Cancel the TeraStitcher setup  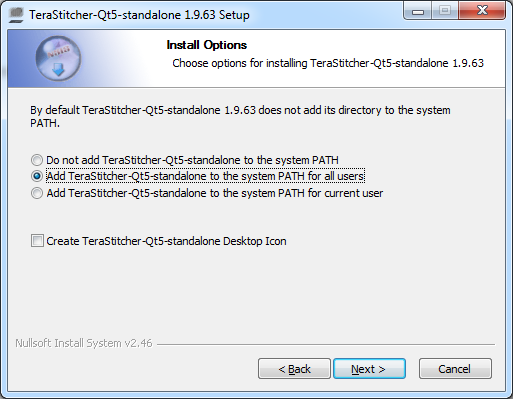tap(455, 369)
